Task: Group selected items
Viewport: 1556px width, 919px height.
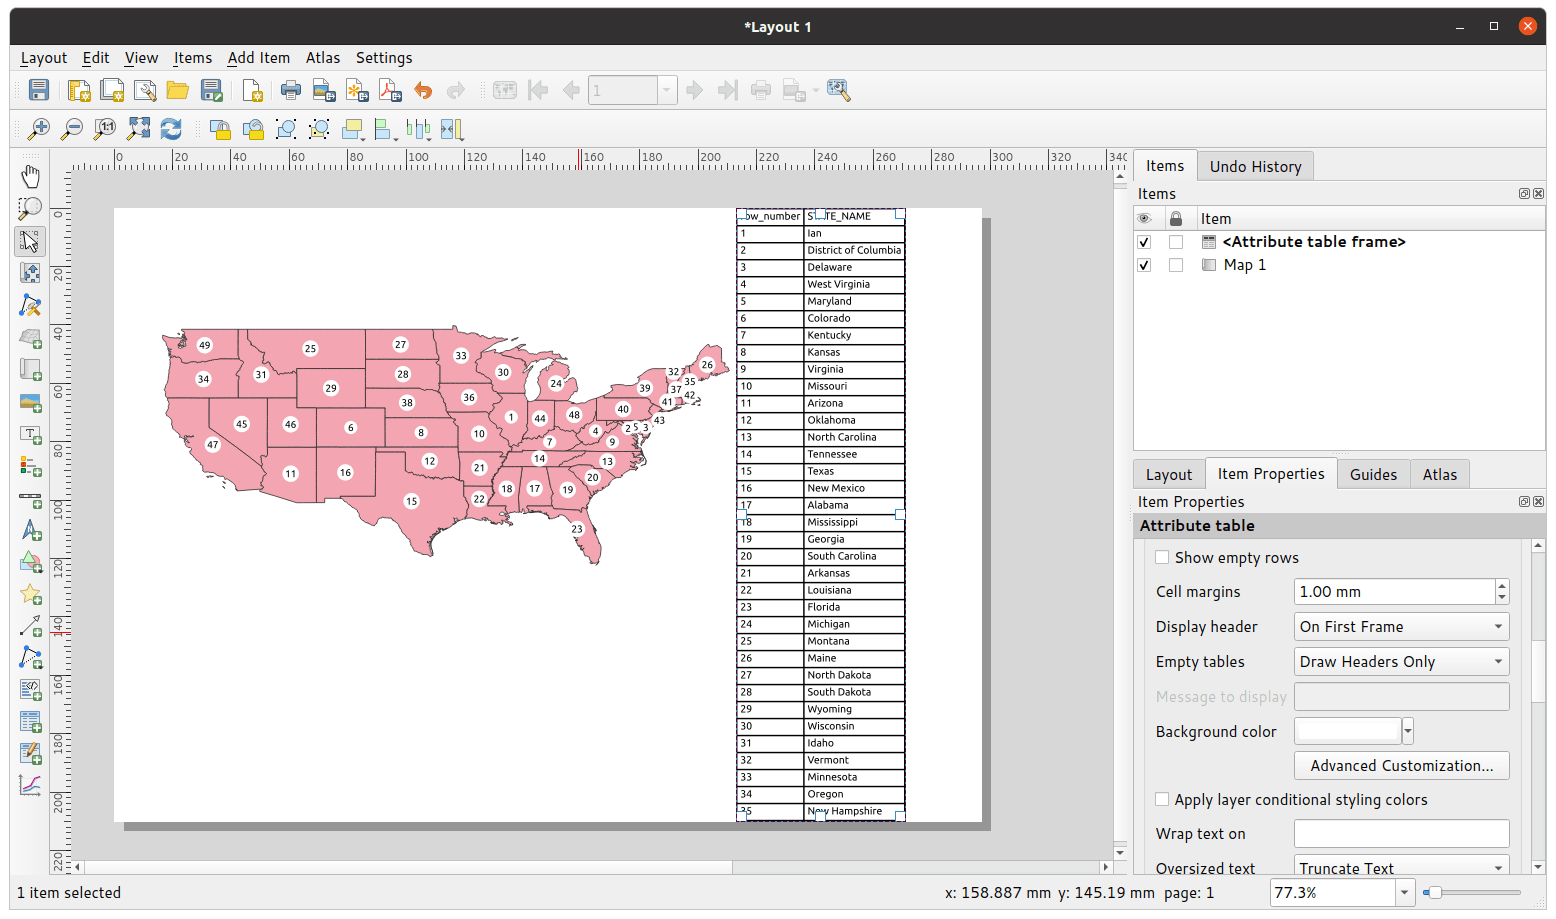Action: (286, 129)
